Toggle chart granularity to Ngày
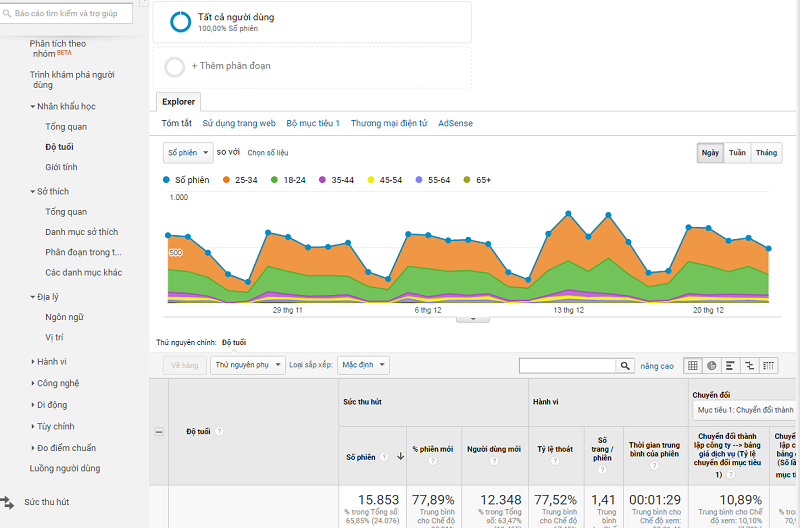Image resolution: width=800 pixels, height=528 pixels. tap(710, 153)
